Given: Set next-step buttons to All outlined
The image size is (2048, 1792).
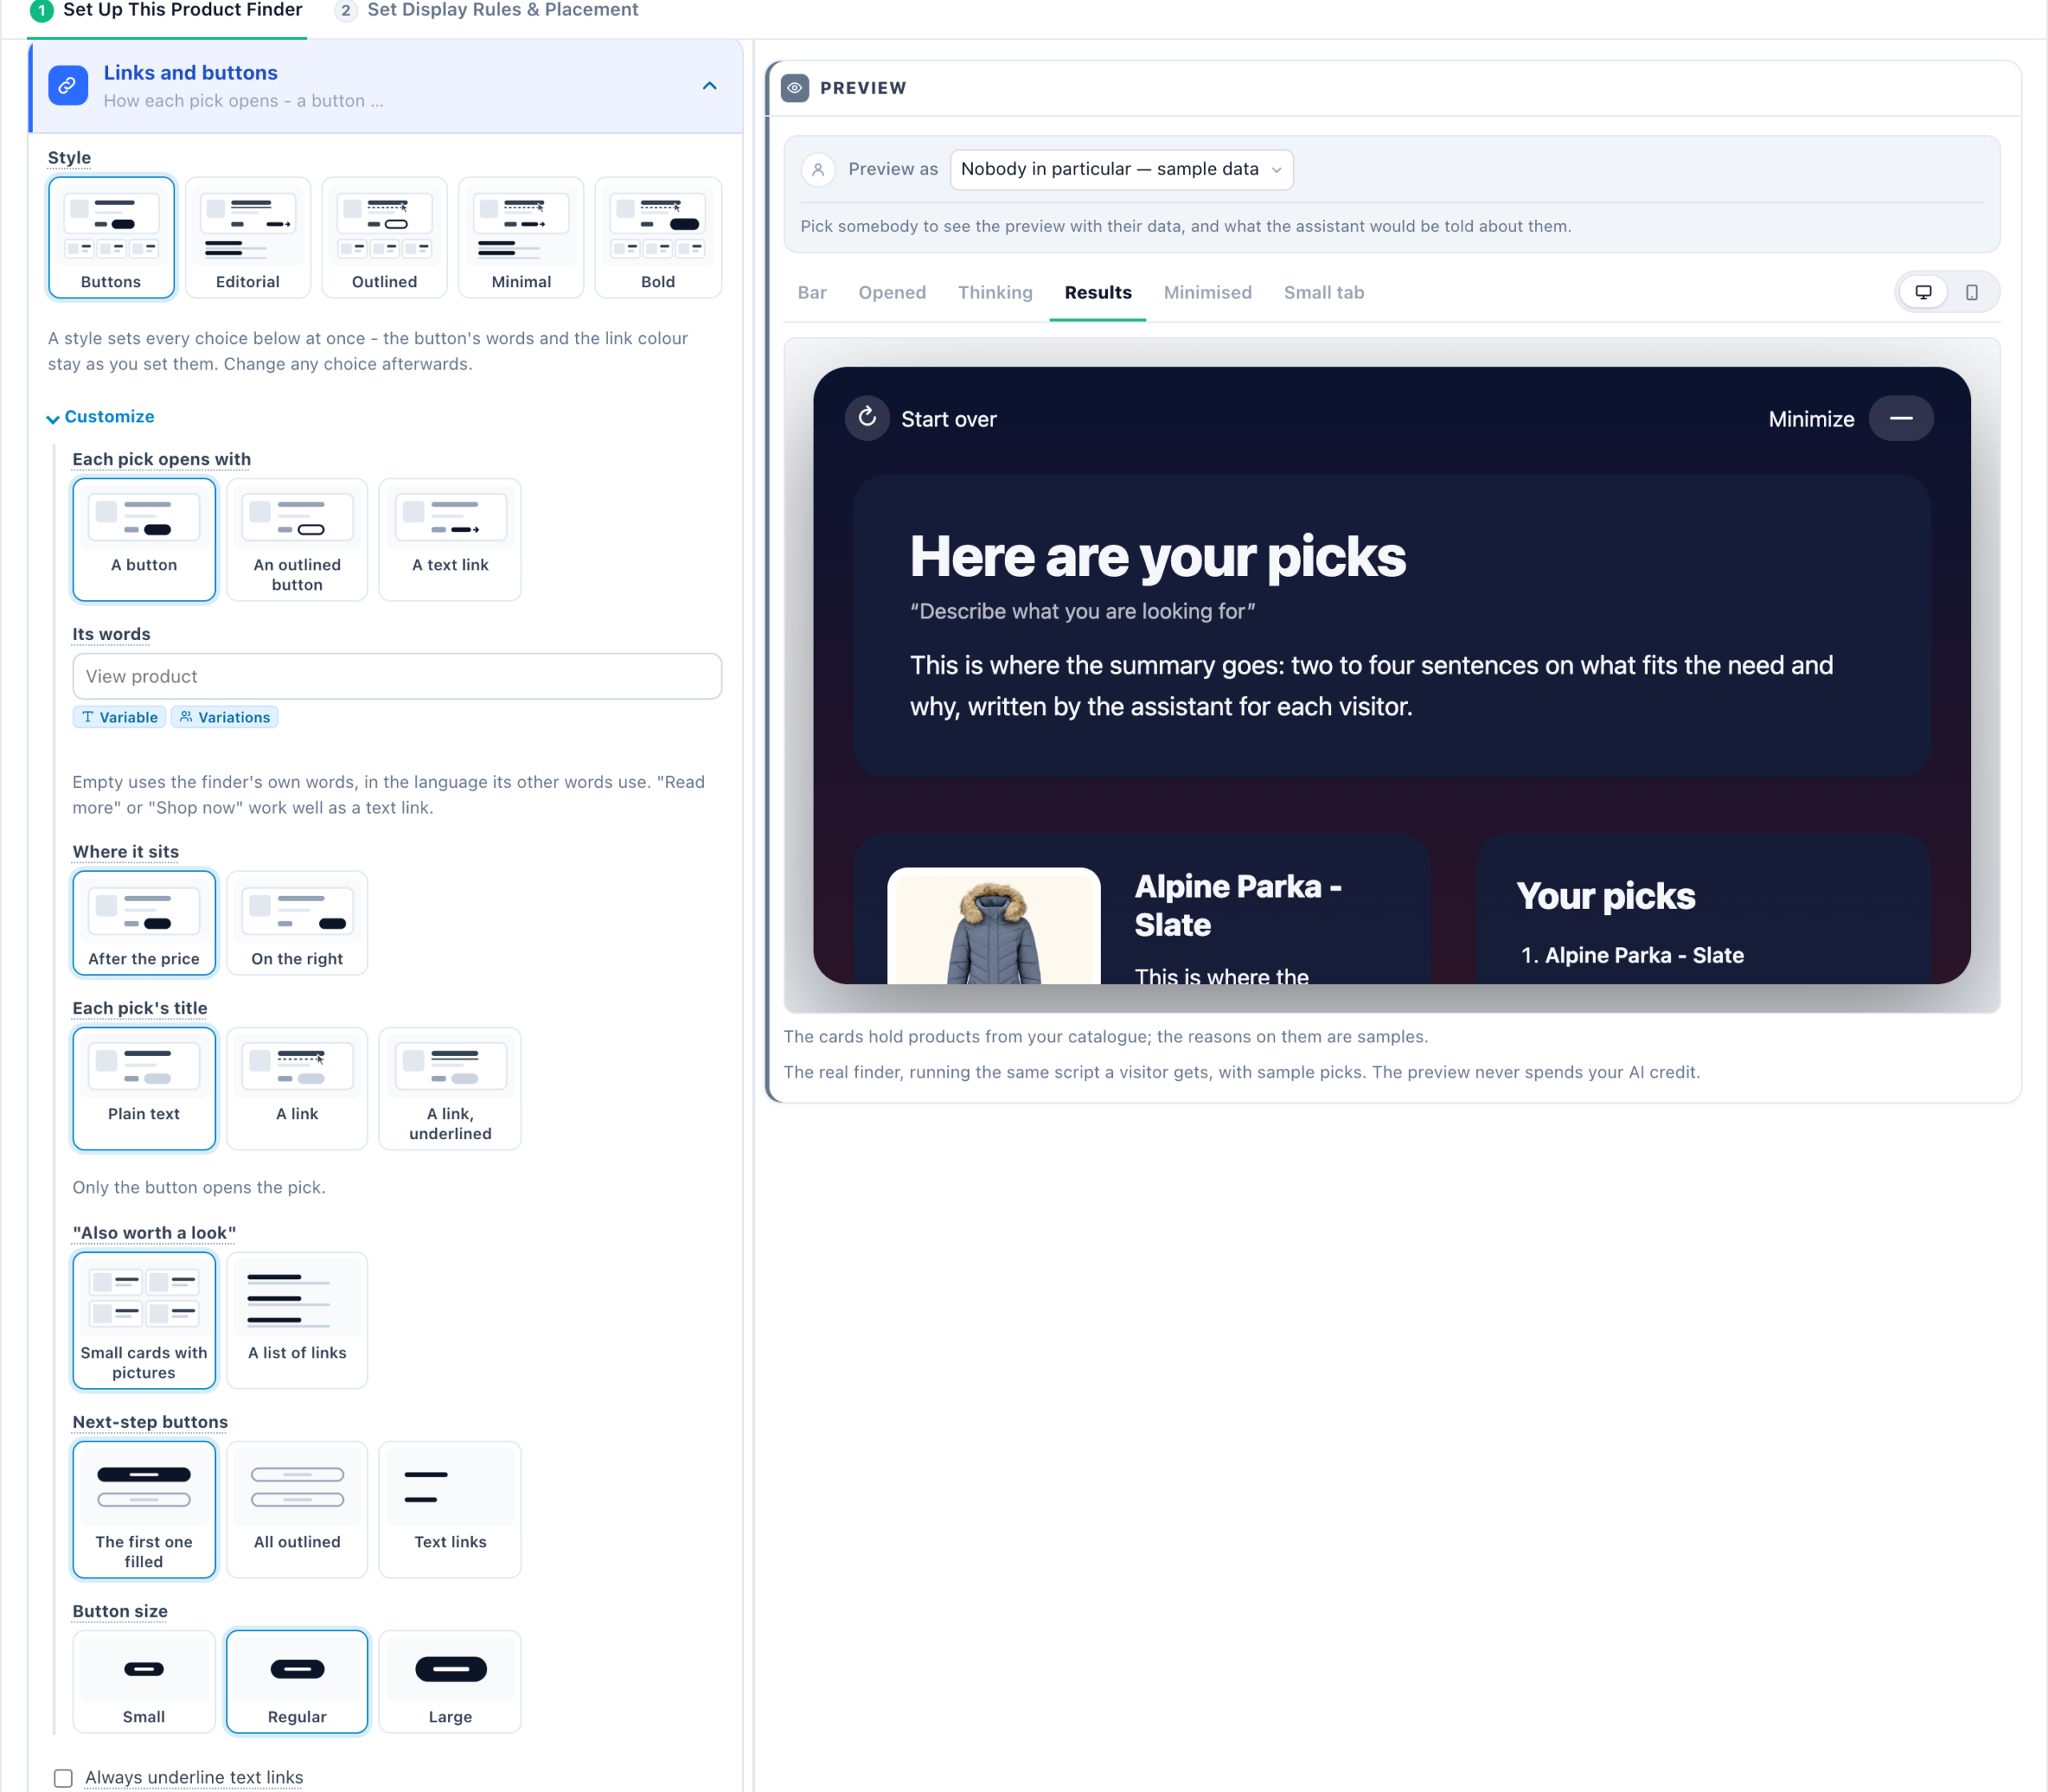Looking at the screenshot, I should [297, 1510].
